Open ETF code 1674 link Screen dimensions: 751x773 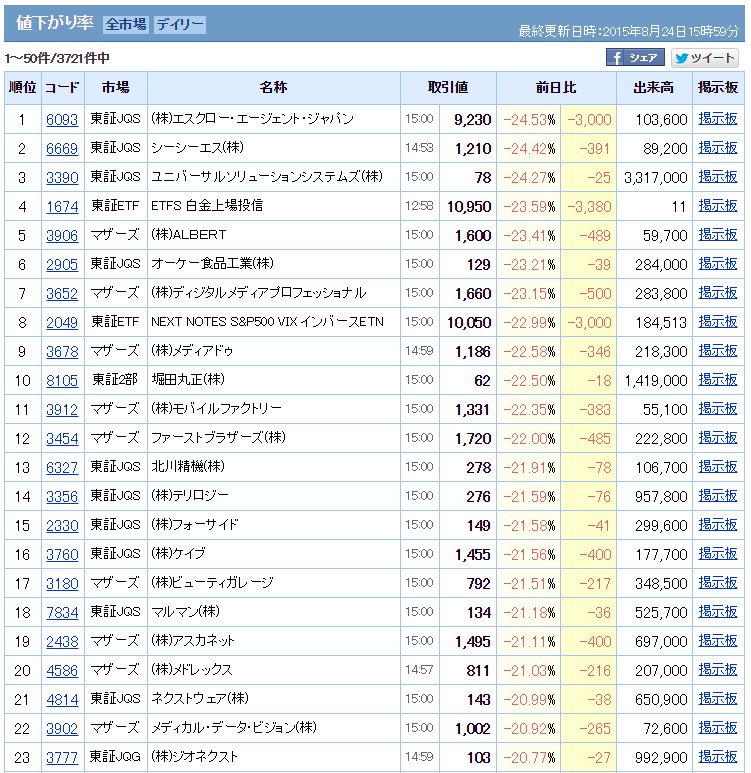tap(62, 206)
